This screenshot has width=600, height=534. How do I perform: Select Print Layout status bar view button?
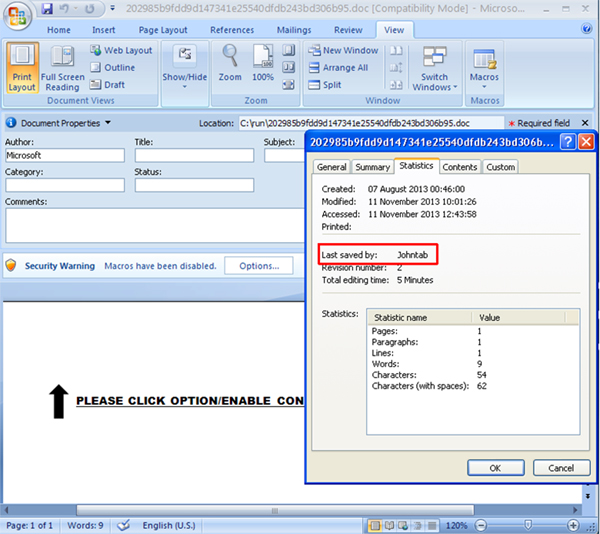pos(375,526)
